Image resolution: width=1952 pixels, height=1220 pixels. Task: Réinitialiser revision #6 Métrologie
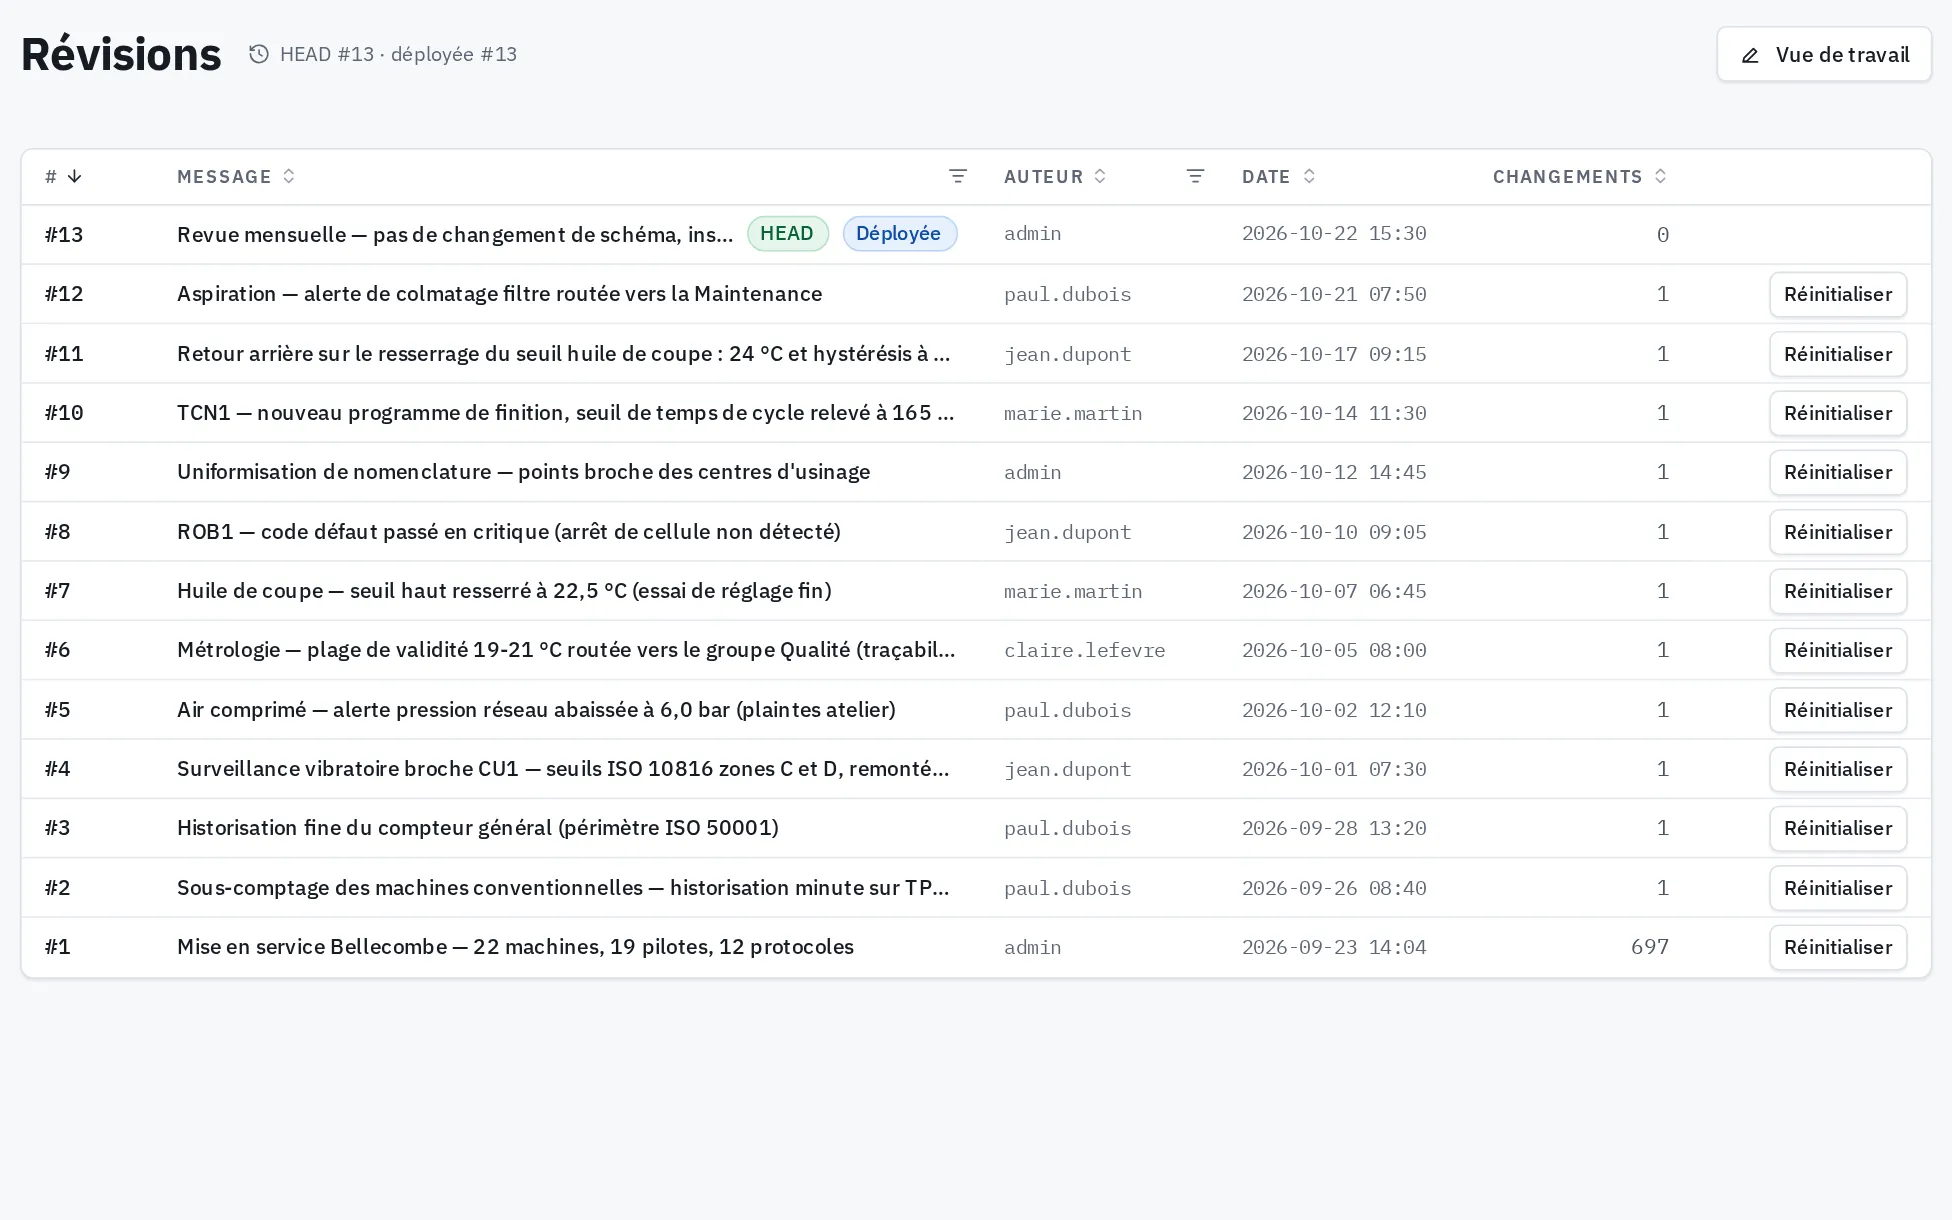pos(1838,650)
